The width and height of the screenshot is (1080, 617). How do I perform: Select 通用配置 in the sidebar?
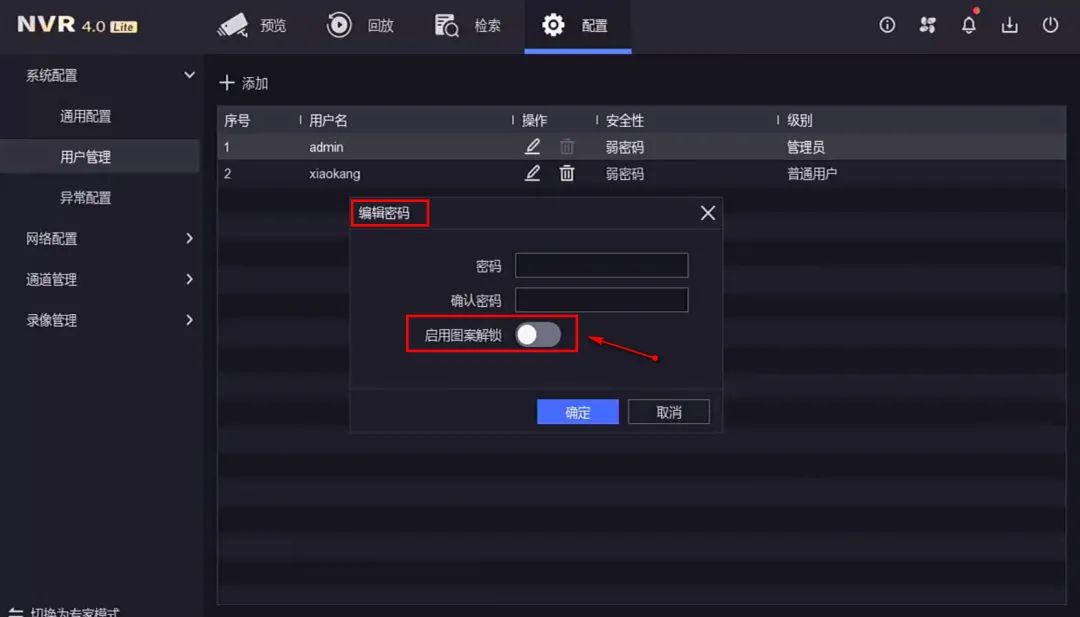85,116
